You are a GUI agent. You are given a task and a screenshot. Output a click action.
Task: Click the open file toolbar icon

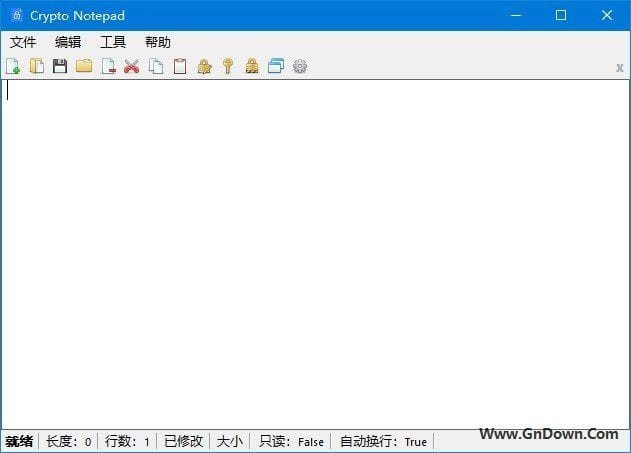point(37,66)
